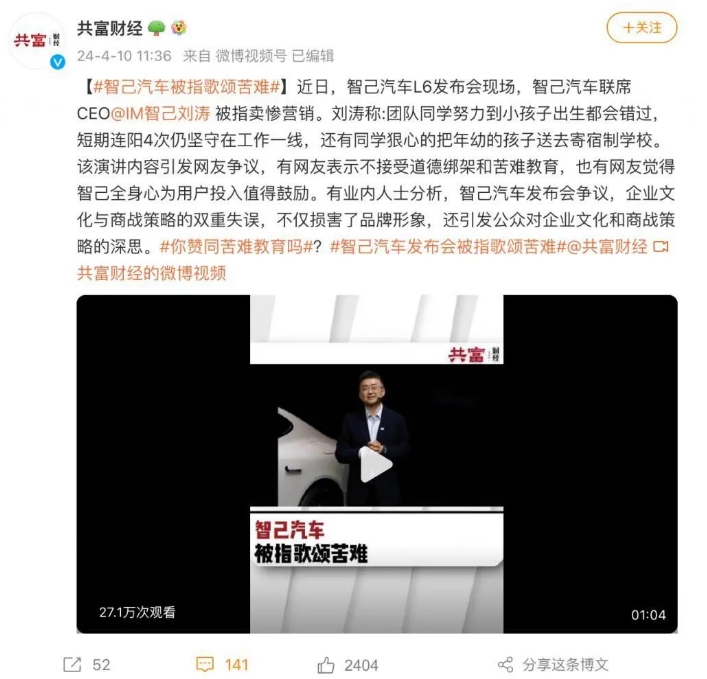Click the 27.1万次观看 view count
The height and width of the screenshot is (679, 707).
[x=137, y=612]
